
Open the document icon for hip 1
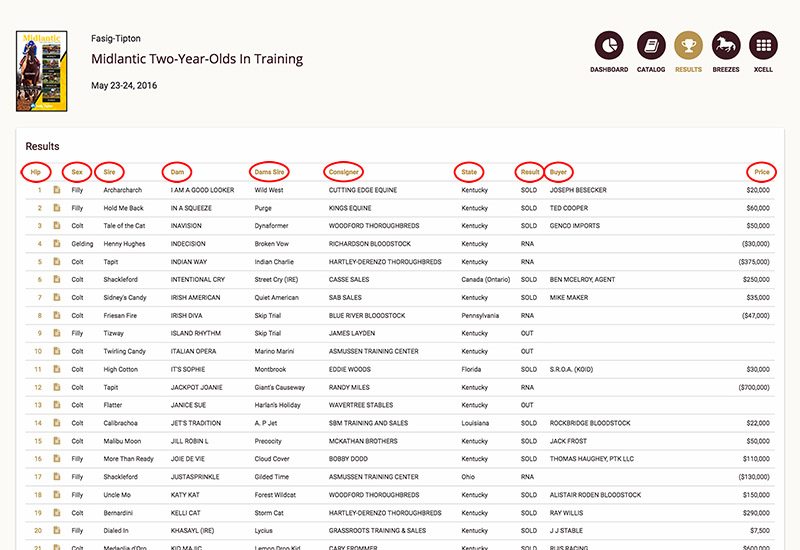57,190
